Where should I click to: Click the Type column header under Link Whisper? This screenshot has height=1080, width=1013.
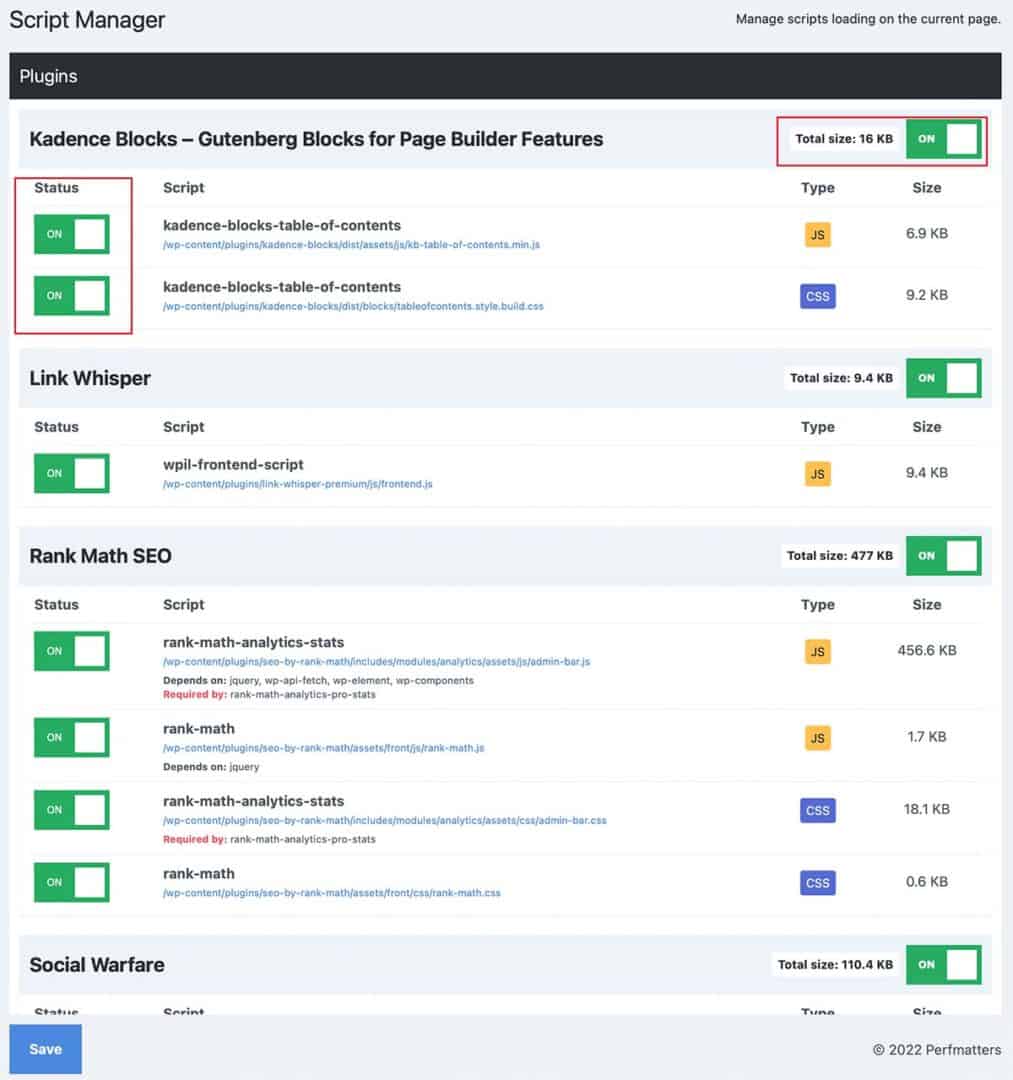[817, 427]
